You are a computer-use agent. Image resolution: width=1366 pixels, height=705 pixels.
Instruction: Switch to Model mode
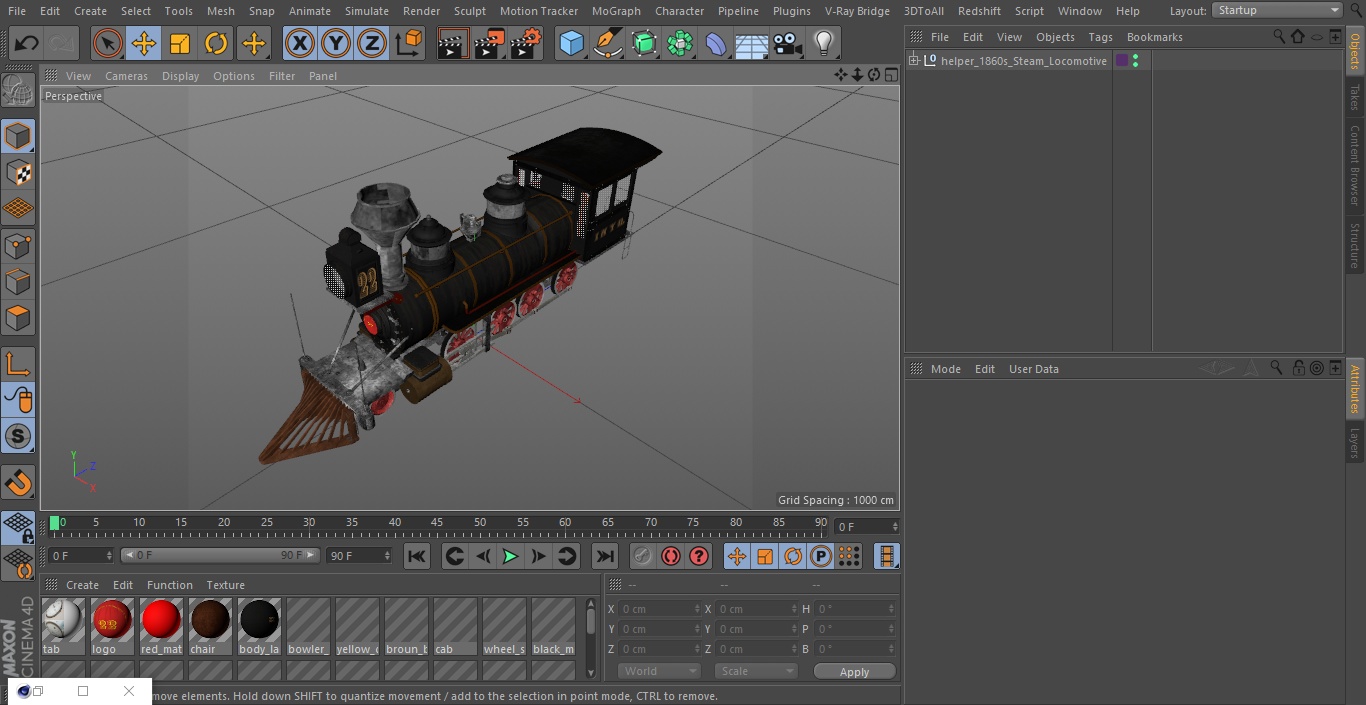[x=18, y=136]
